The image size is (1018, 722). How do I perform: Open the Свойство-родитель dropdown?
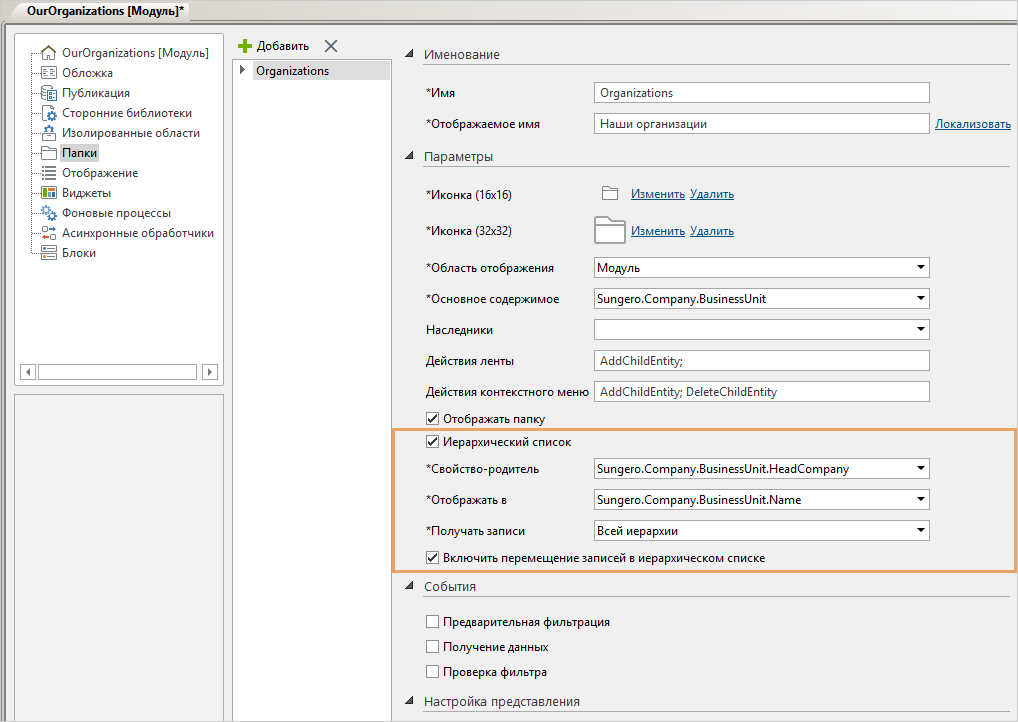point(921,469)
